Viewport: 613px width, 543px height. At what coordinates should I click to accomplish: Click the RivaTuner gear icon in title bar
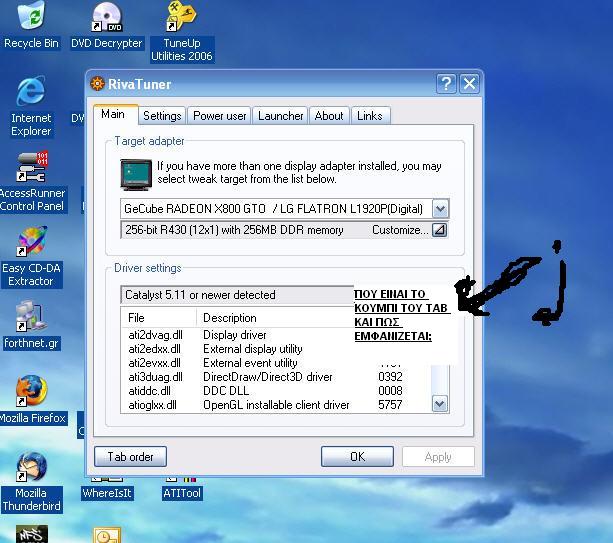97,84
